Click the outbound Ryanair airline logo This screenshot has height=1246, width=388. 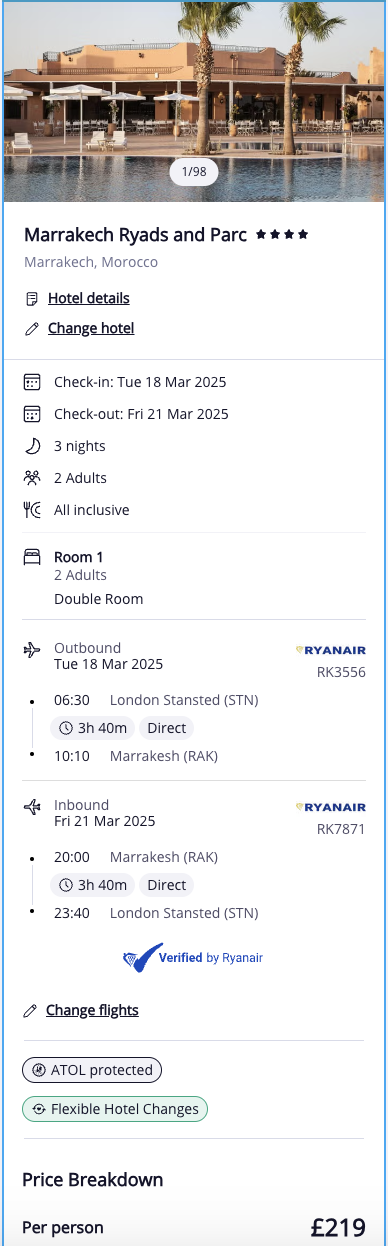coord(331,650)
